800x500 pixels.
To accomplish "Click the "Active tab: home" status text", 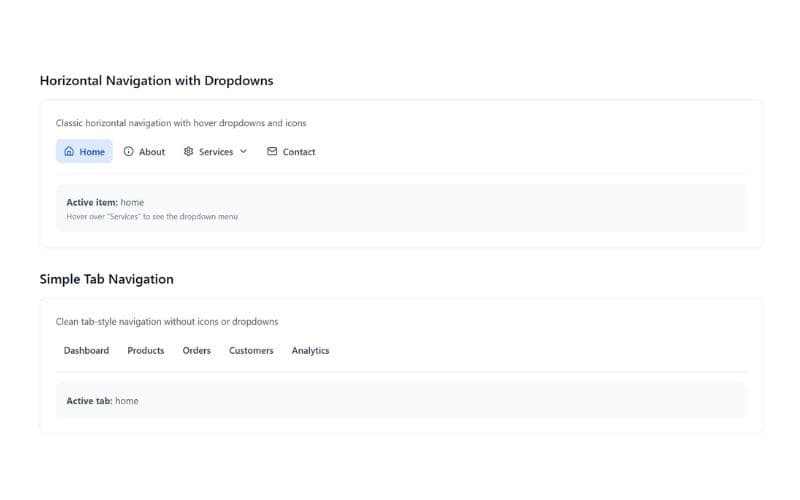I will pyautogui.click(x=102, y=401).
